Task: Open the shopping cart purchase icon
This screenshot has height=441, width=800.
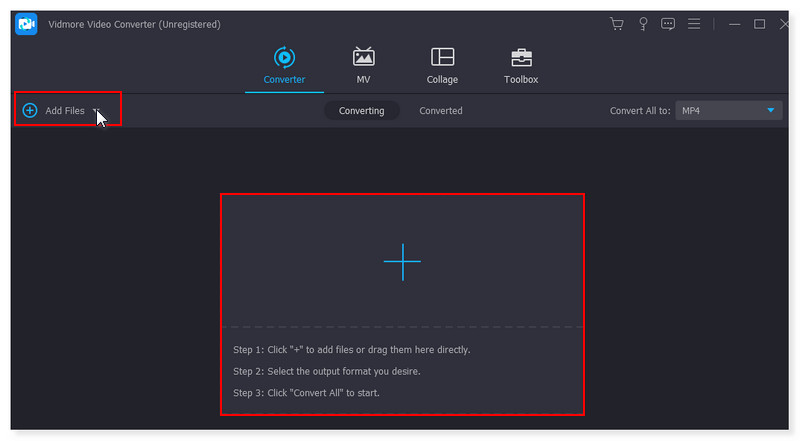Action: click(617, 24)
